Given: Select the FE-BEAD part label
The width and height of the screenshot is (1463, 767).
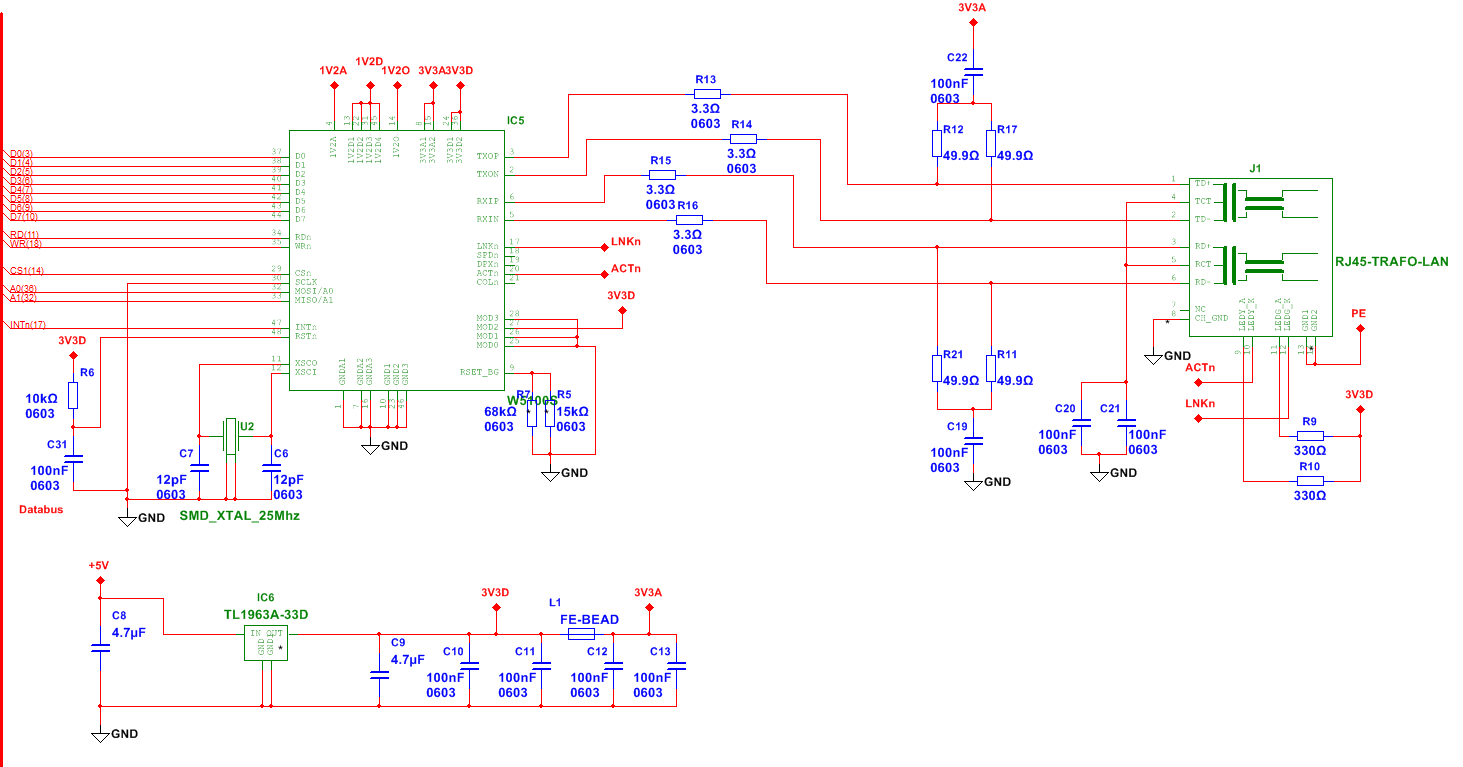Looking at the screenshot, I should pyautogui.click(x=589, y=620).
